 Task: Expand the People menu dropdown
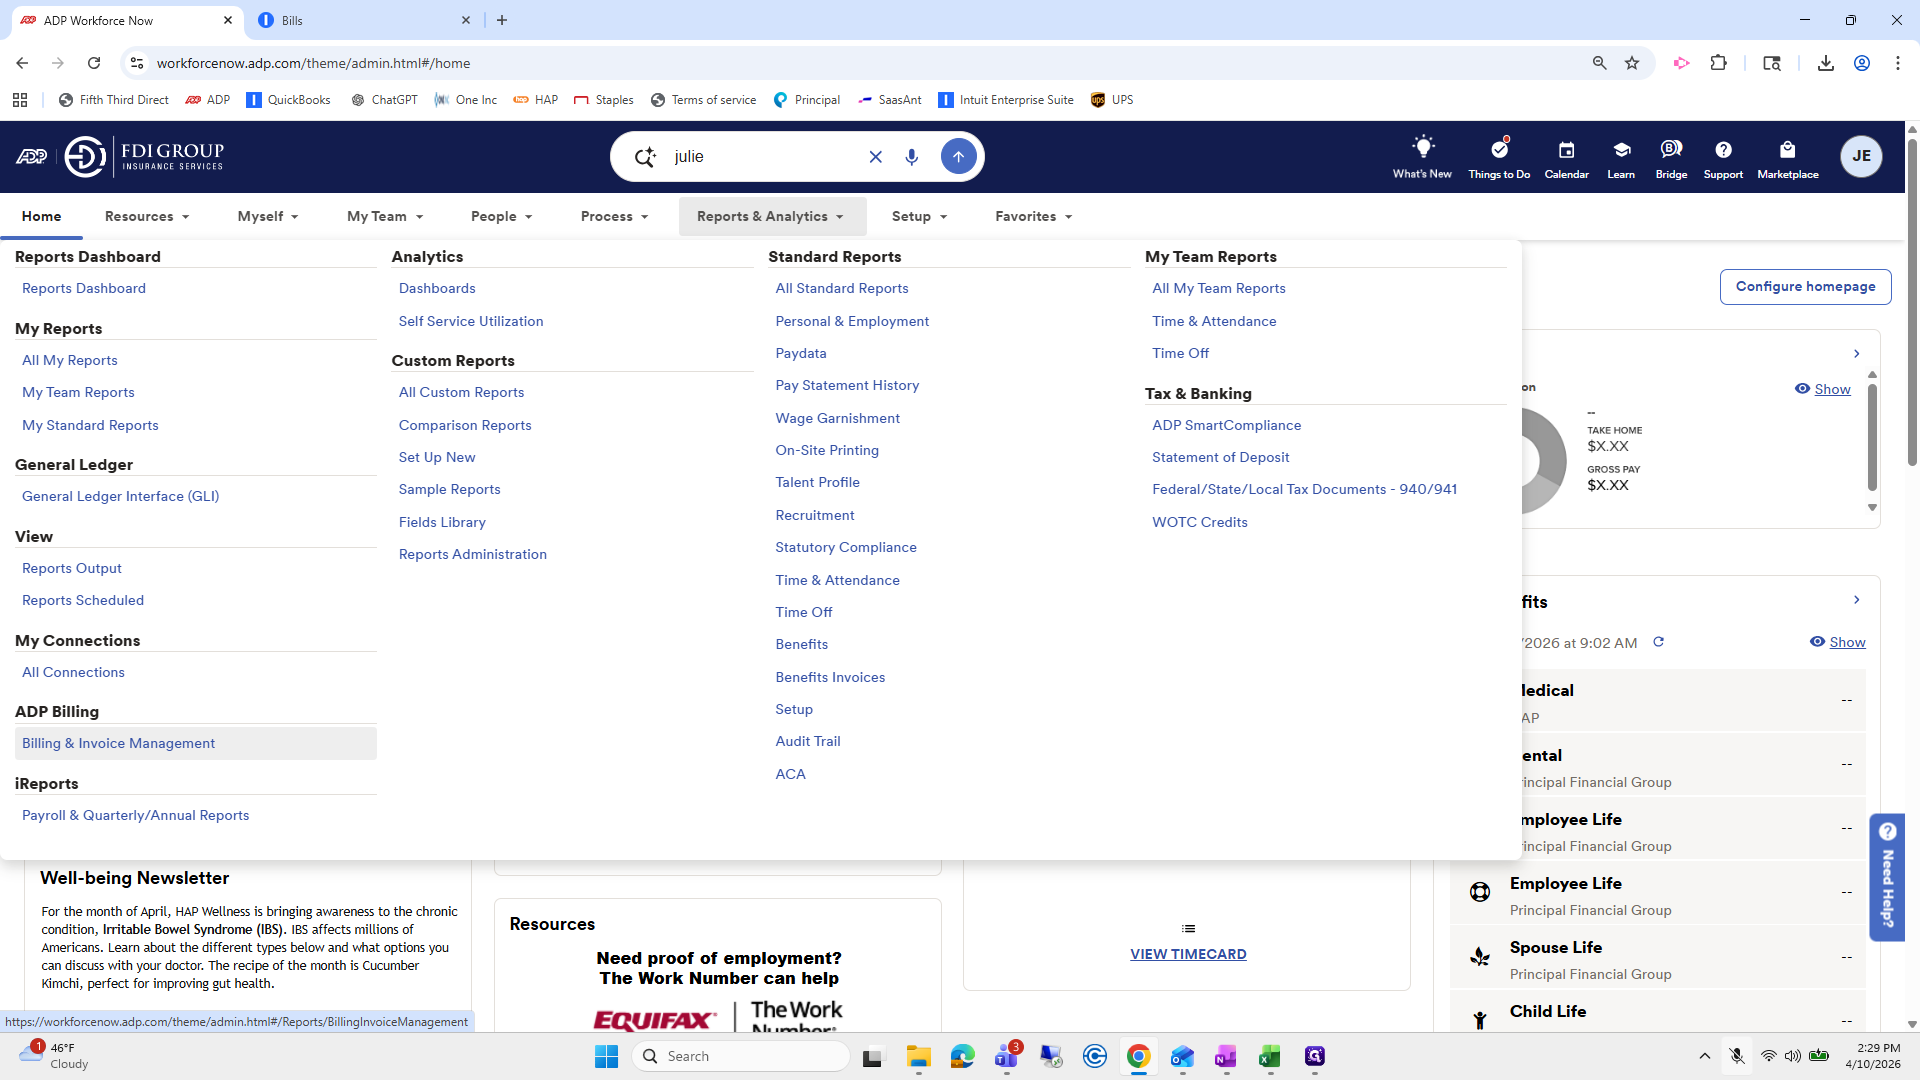pos(502,216)
